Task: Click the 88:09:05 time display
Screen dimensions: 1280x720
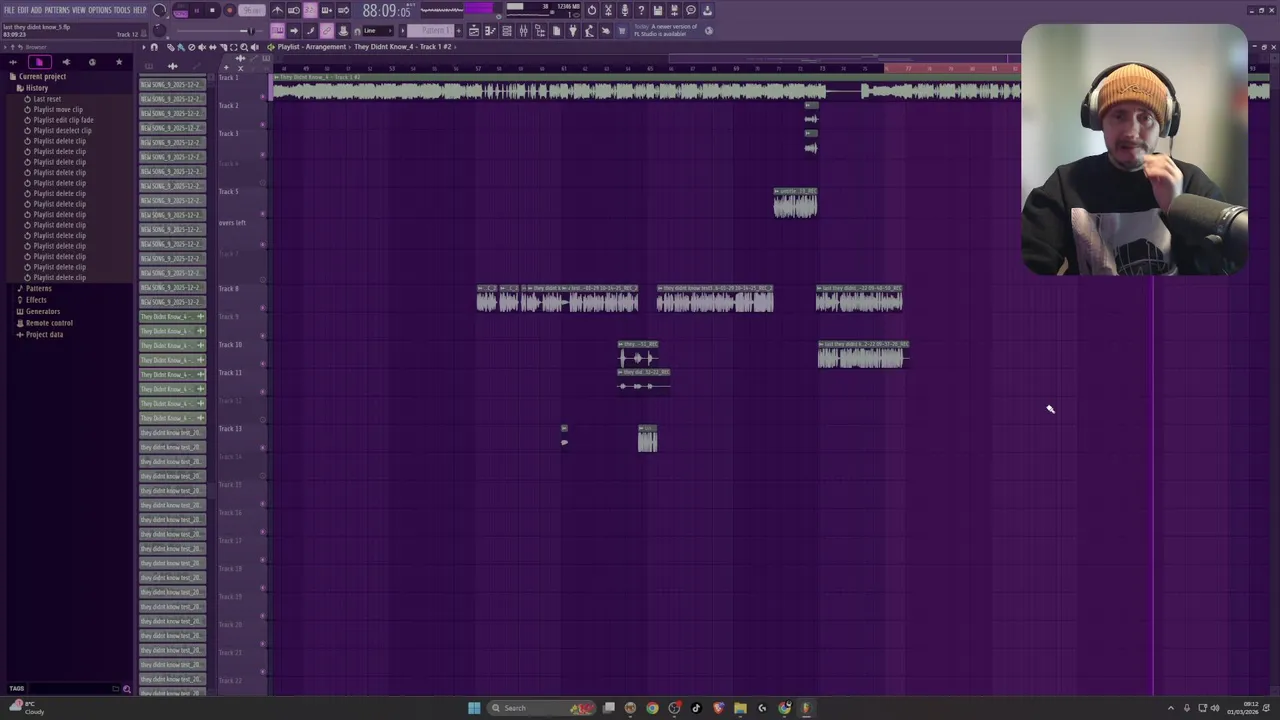Action: 386,11
